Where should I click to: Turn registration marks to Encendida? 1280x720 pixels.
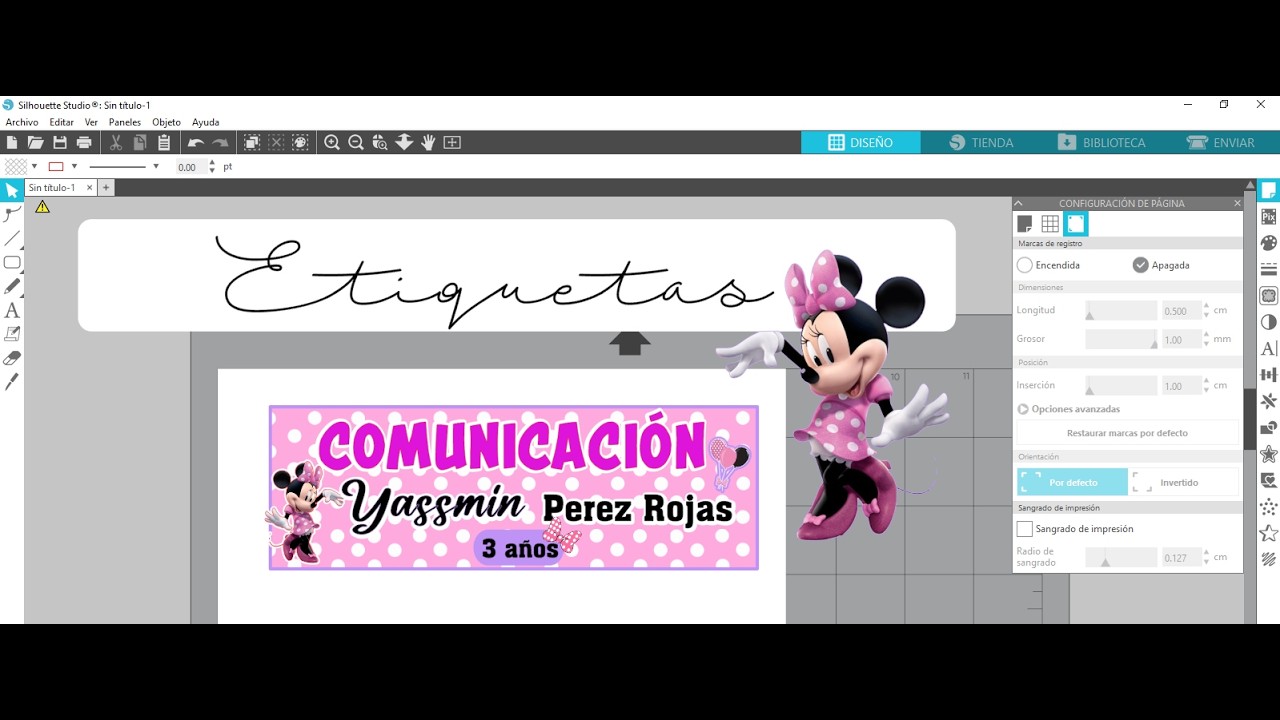pos(1025,265)
